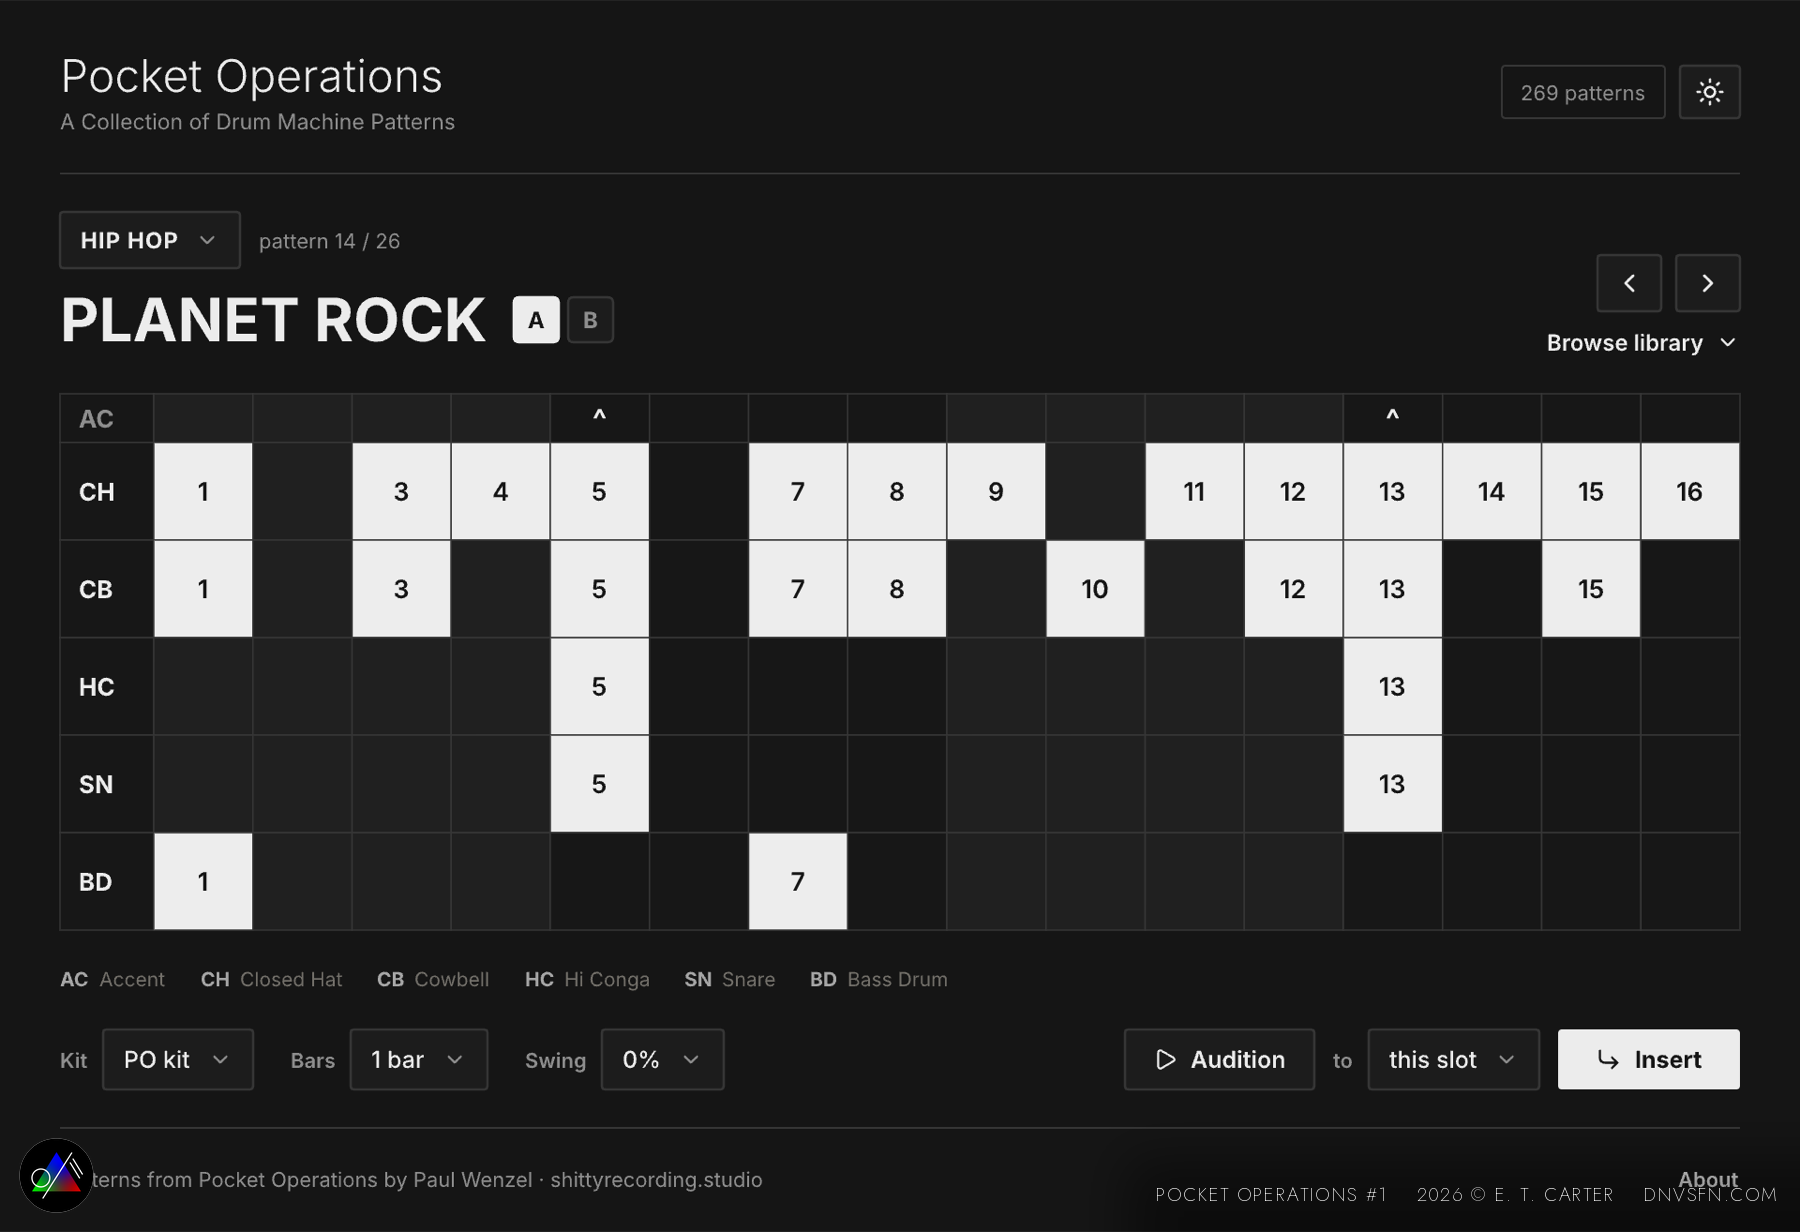The image size is (1800, 1232).
Task: Open the Bars 1 bar dropdown
Action: click(x=419, y=1059)
